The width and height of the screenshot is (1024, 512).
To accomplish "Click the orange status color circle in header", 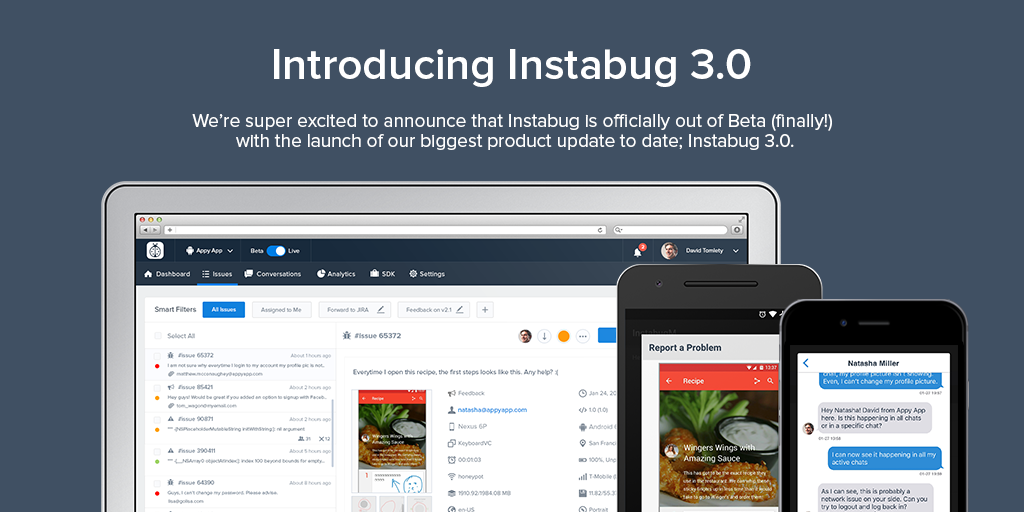I will tap(564, 336).
